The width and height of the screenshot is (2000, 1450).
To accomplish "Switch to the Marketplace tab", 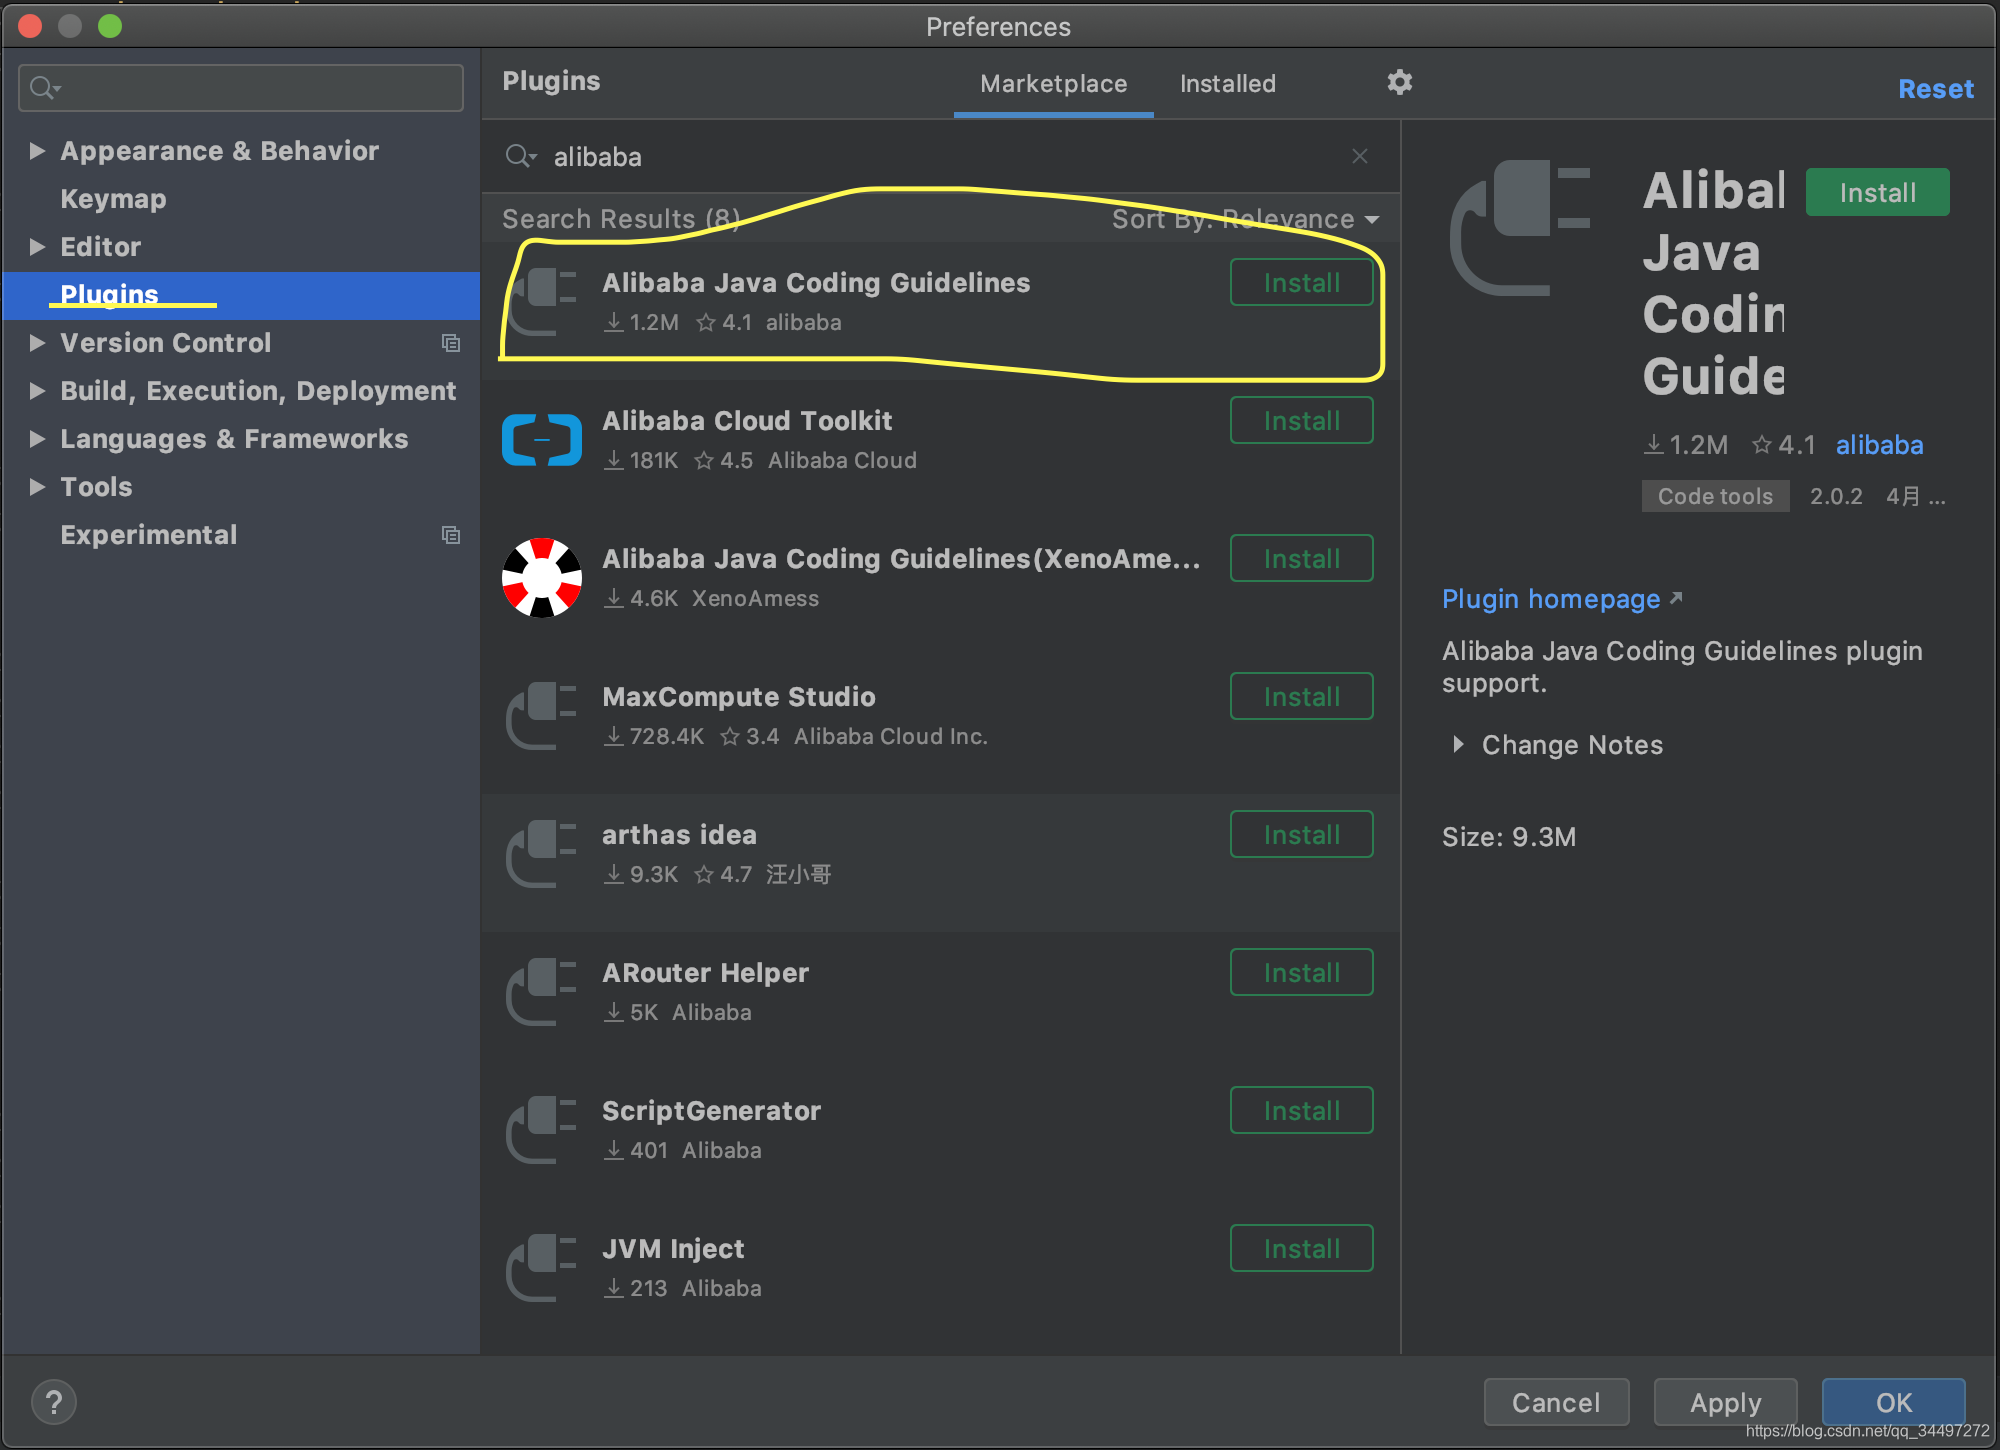I will tap(1053, 84).
